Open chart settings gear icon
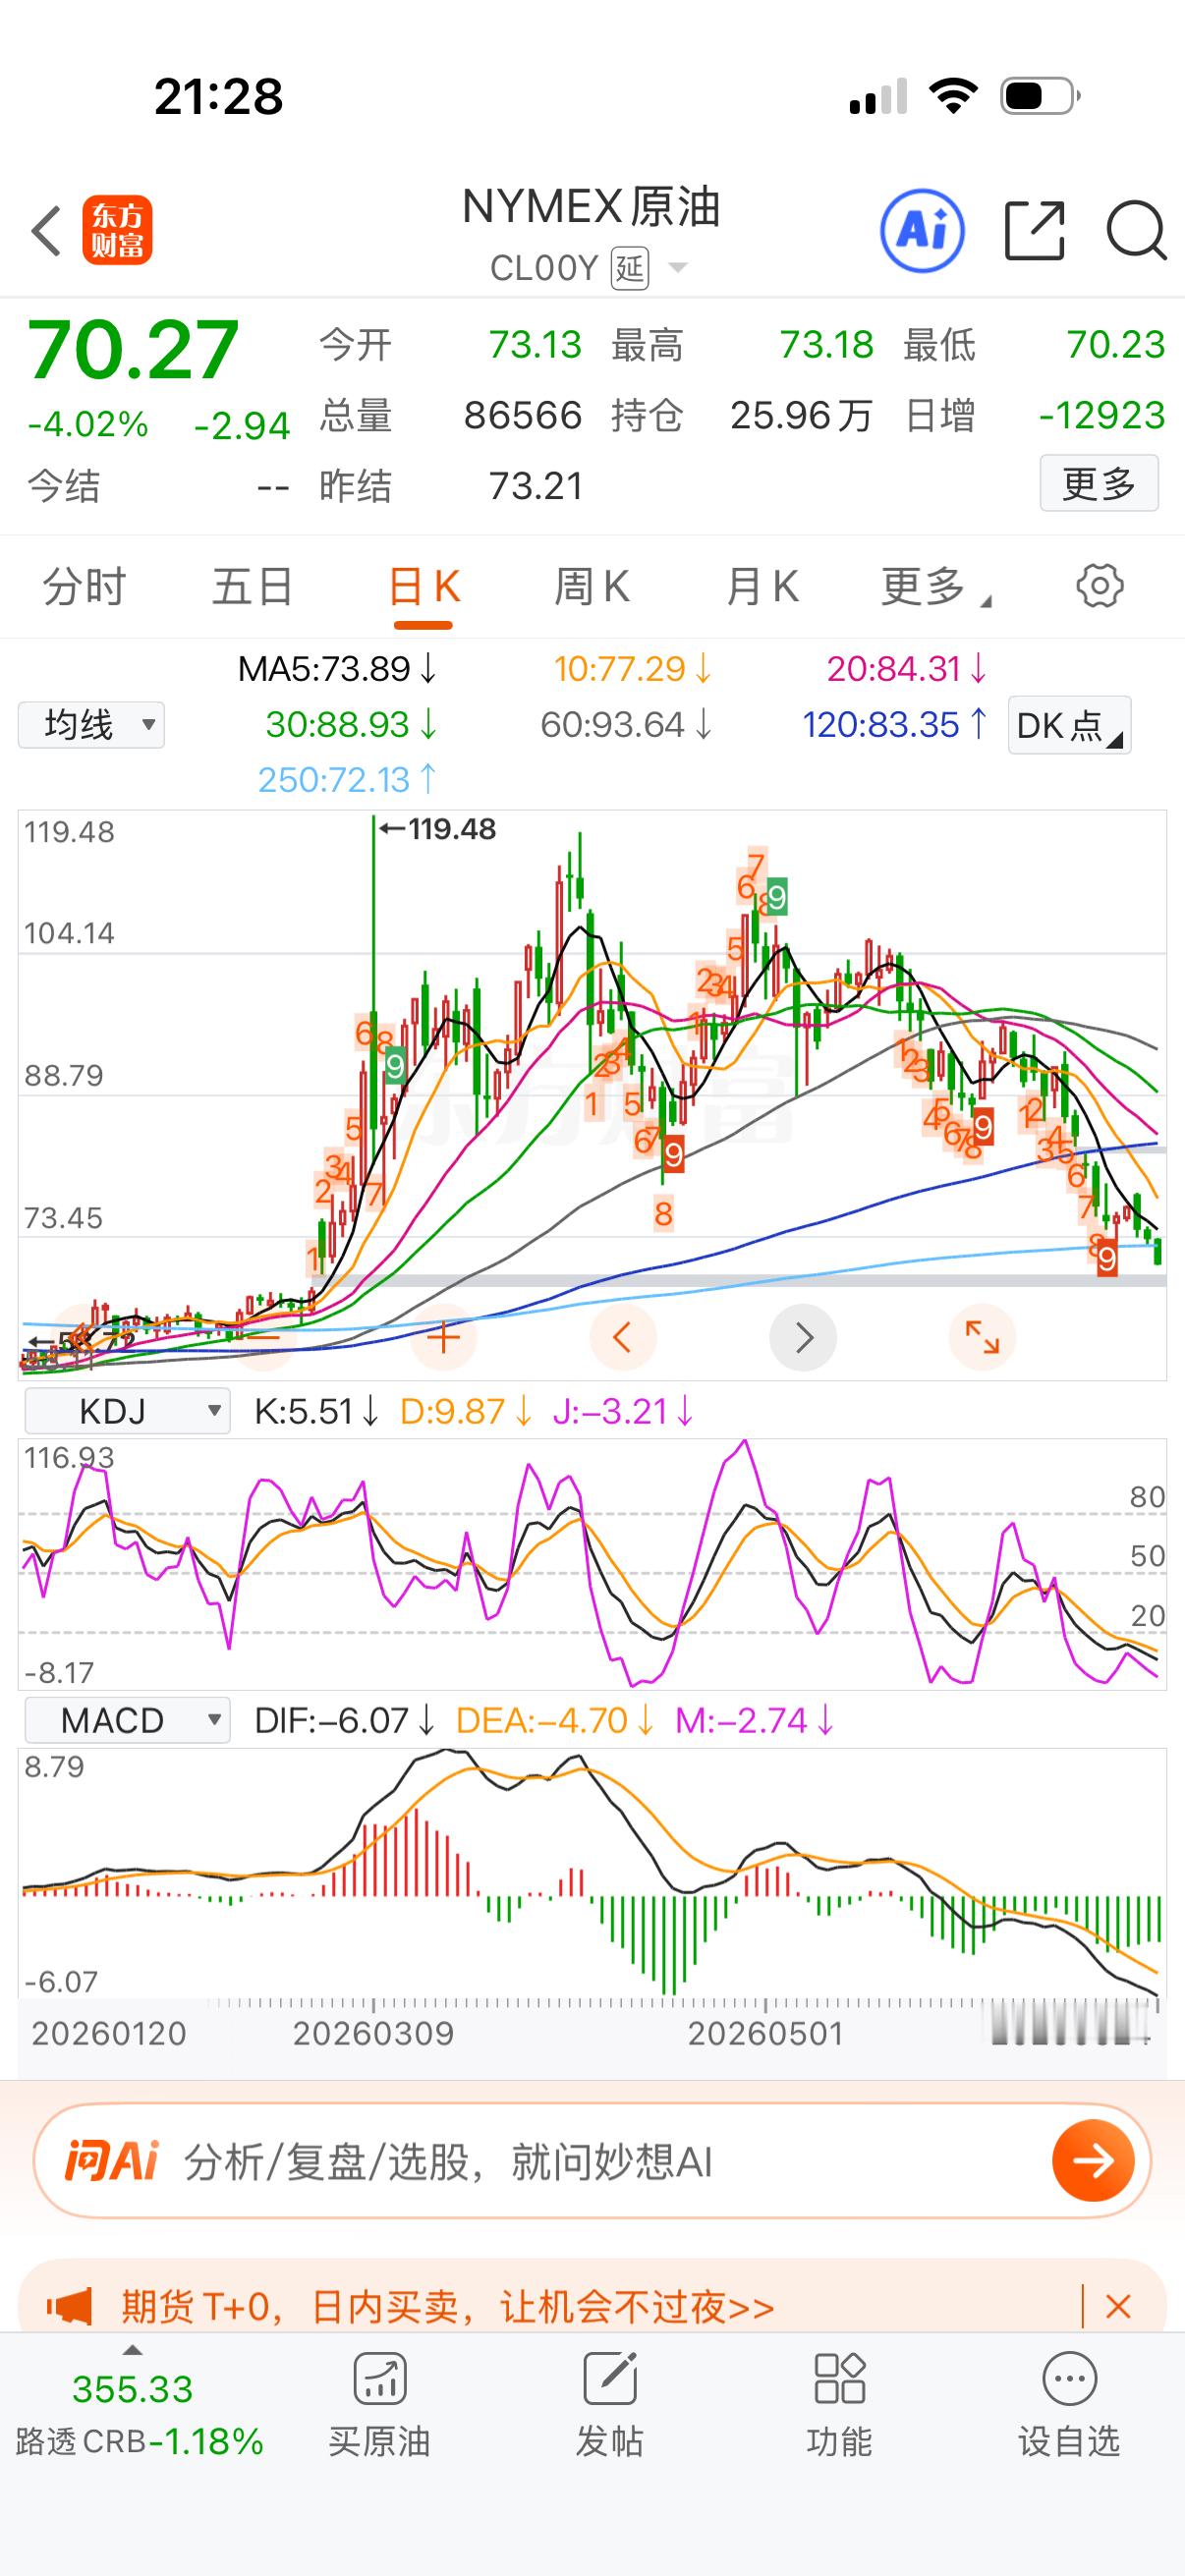Image resolution: width=1185 pixels, height=2576 pixels. [1099, 586]
